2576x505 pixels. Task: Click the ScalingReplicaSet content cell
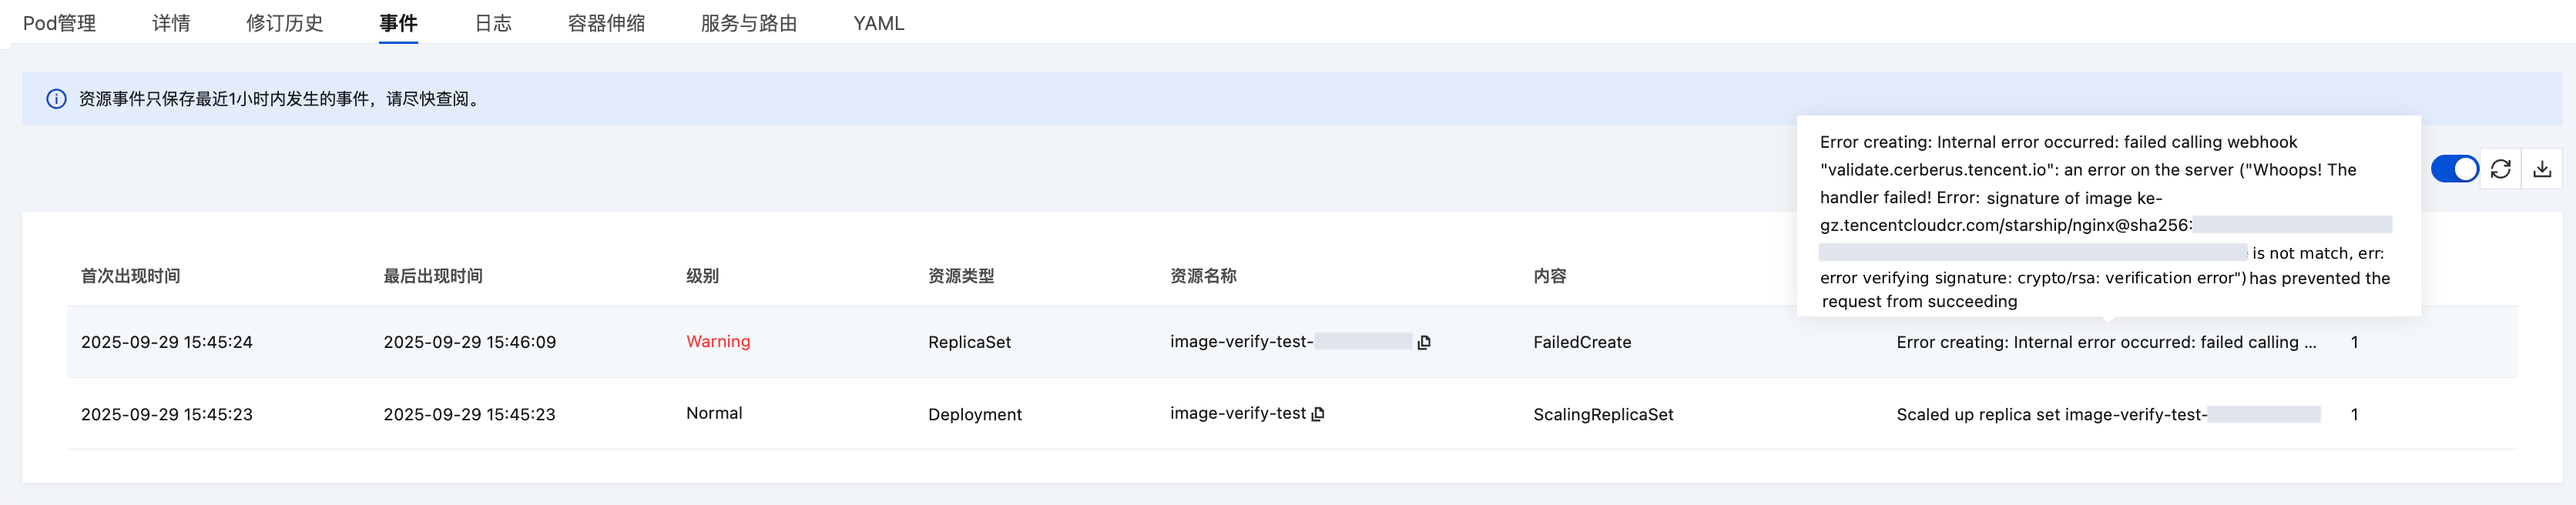(1602, 414)
